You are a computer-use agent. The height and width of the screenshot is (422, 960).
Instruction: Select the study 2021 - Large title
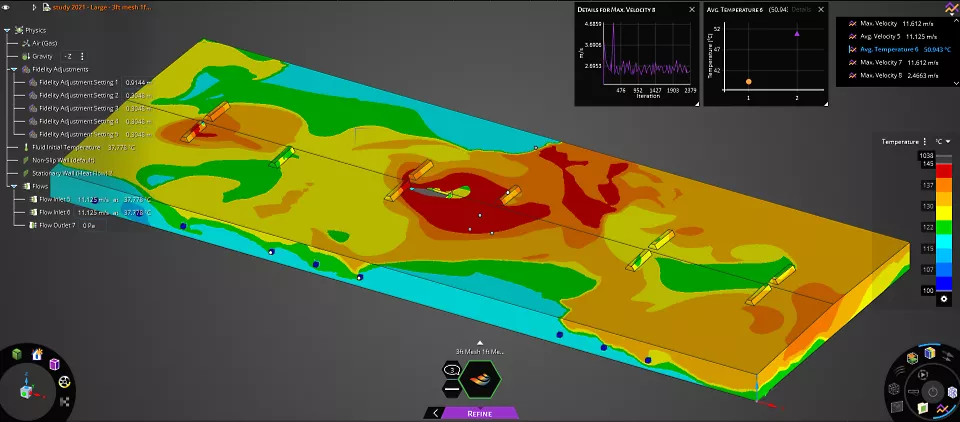[102, 7]
